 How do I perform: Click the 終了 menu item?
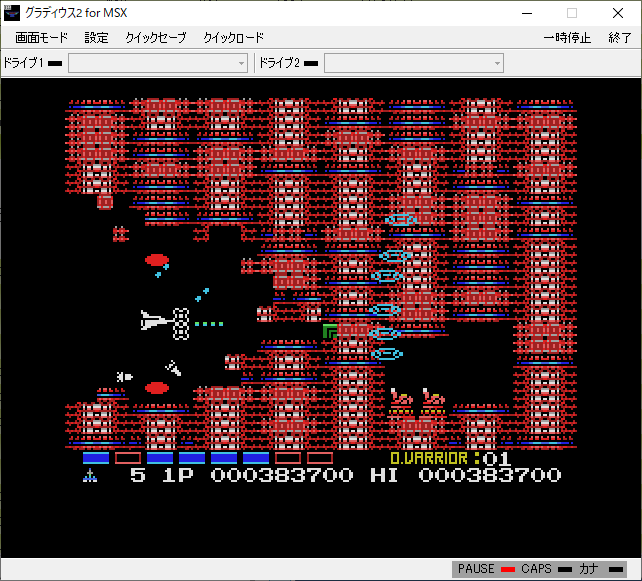tap(619, 38)
